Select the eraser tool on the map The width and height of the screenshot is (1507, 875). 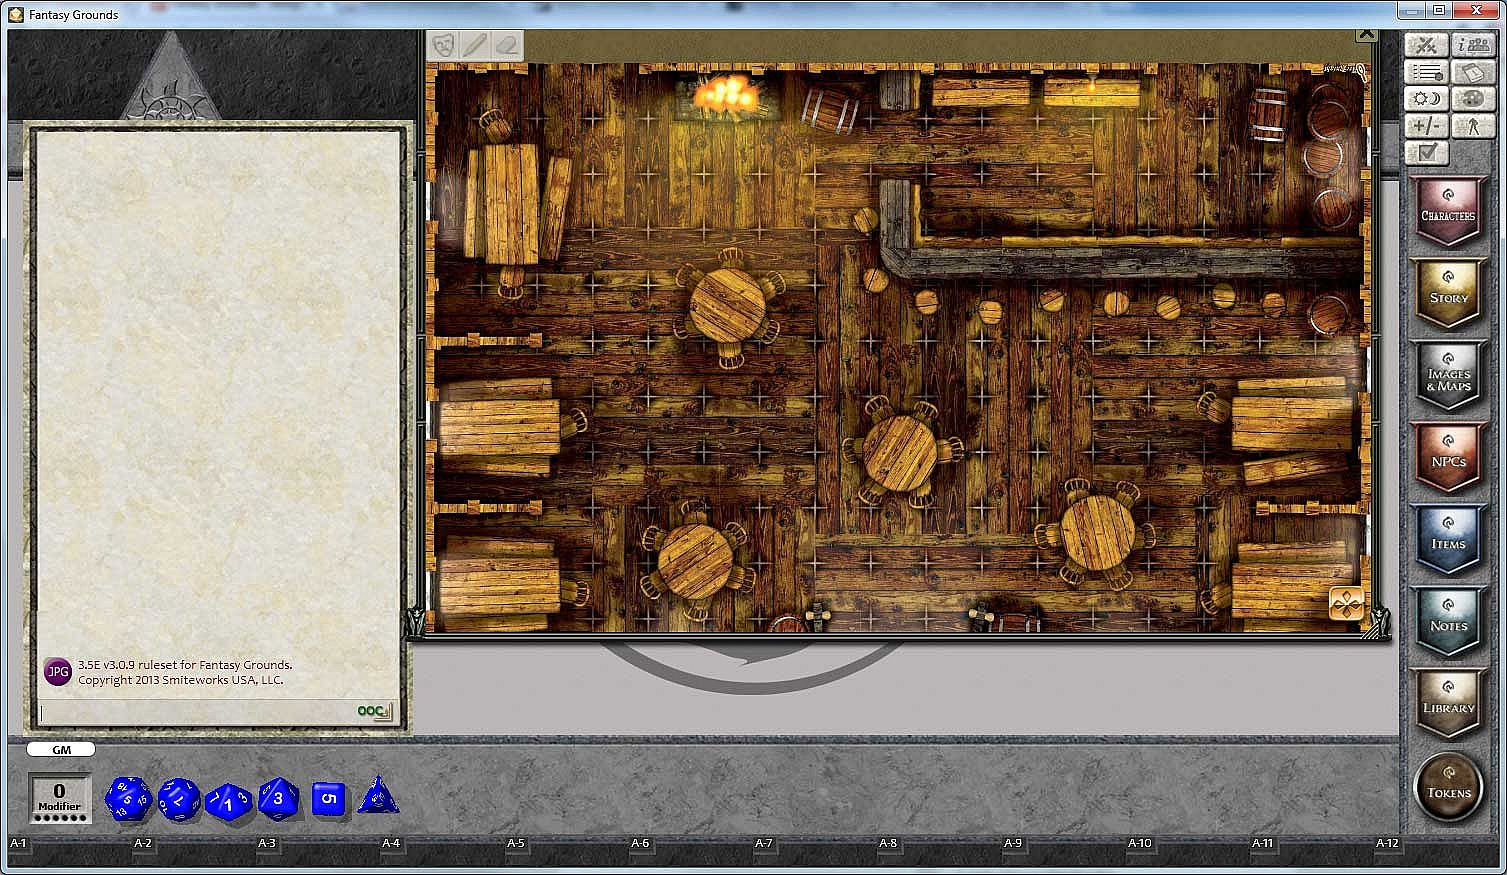point(507,45)
